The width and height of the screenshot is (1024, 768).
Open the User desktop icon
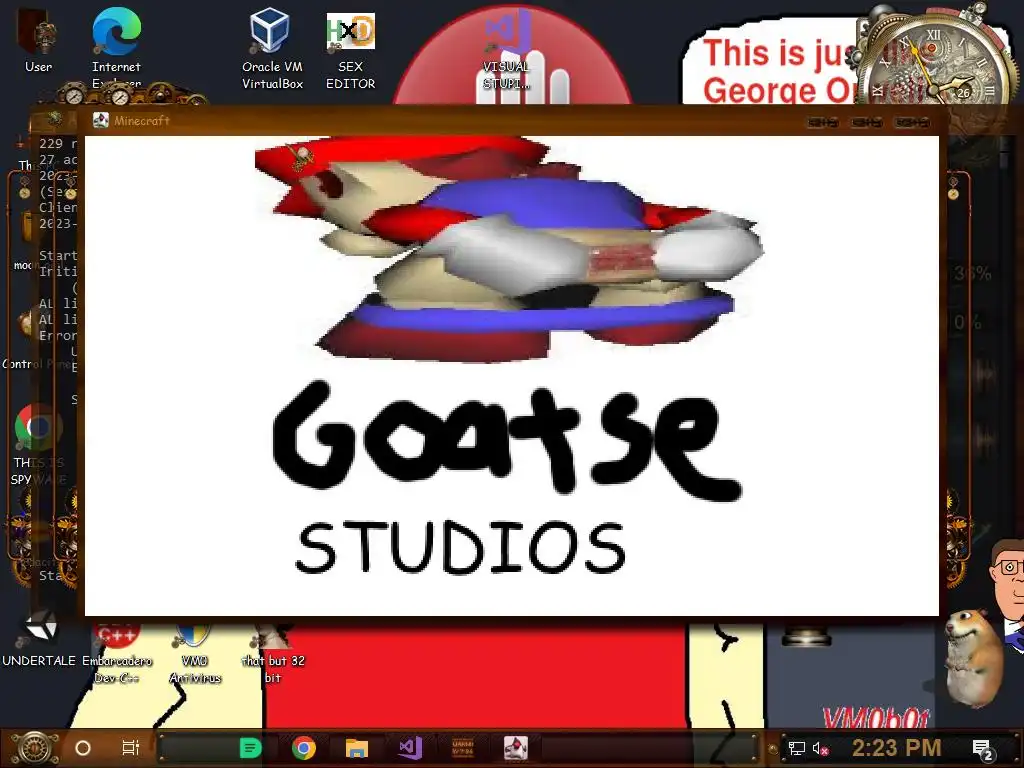point(39,39)
